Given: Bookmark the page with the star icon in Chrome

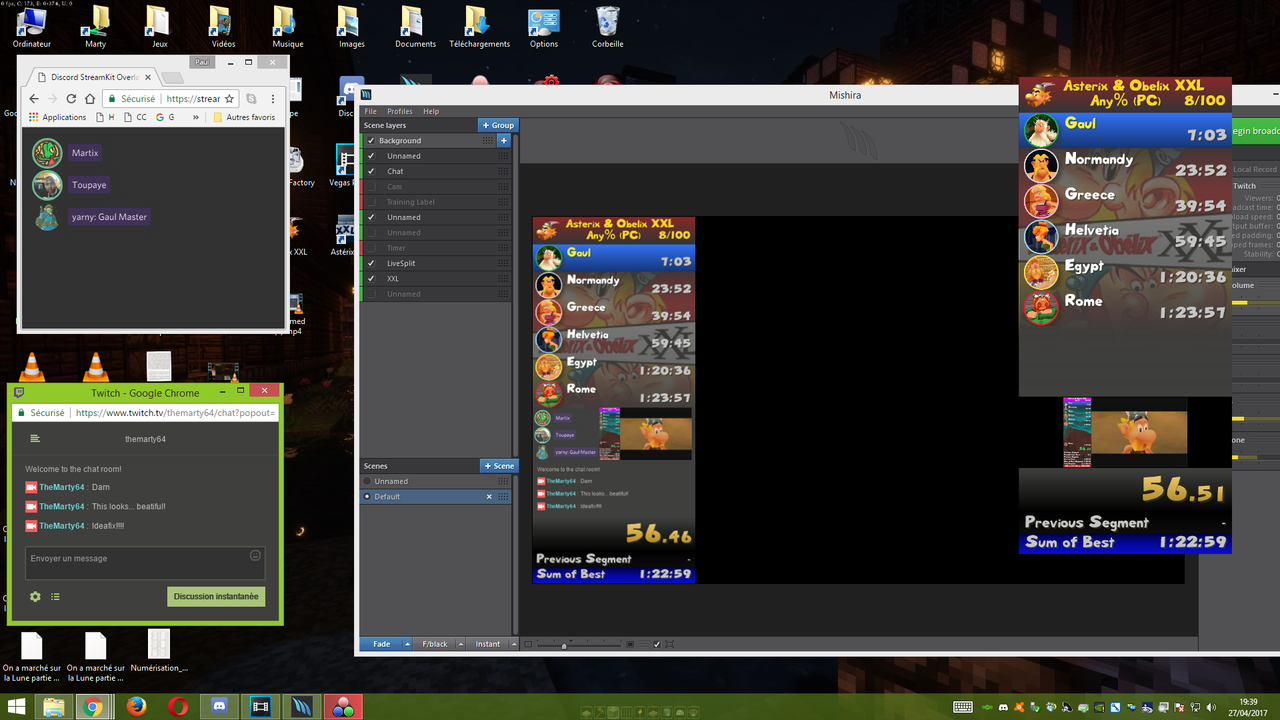Looking at the screenshot, I should tap(229, 99).
